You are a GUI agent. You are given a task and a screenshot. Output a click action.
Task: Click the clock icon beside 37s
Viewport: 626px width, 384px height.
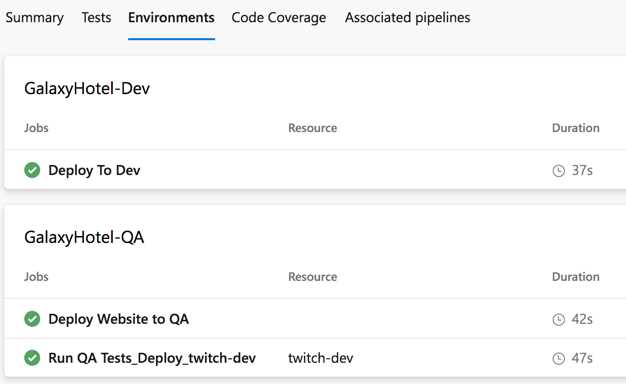tap(559, 171)
